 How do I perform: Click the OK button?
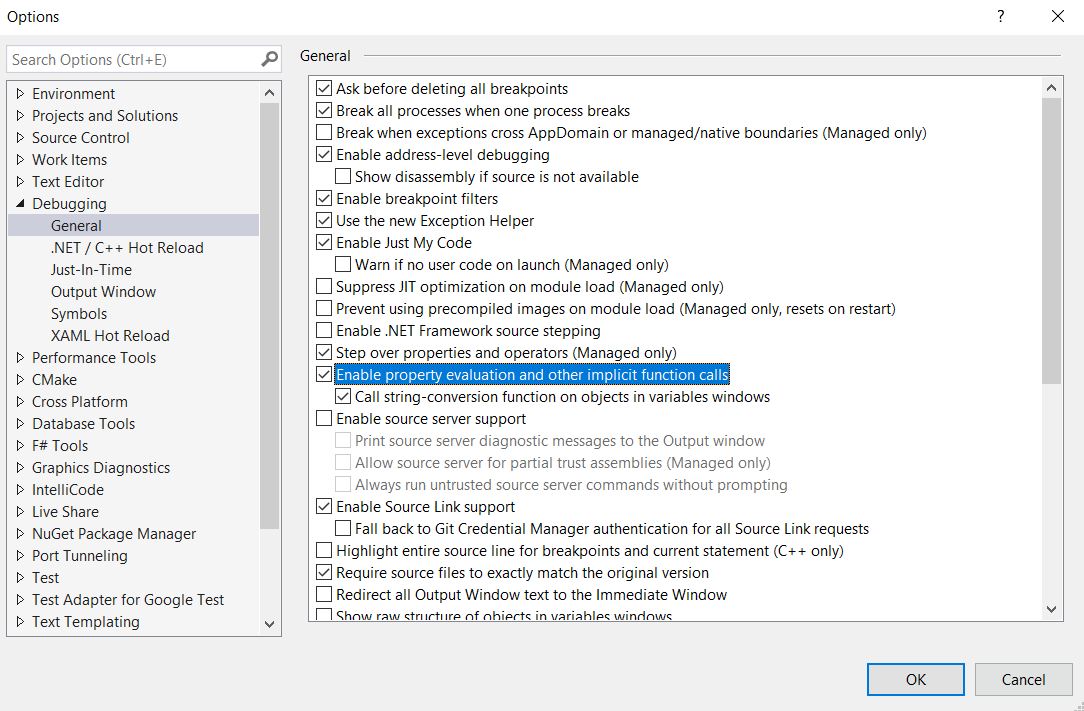point(915,680)
